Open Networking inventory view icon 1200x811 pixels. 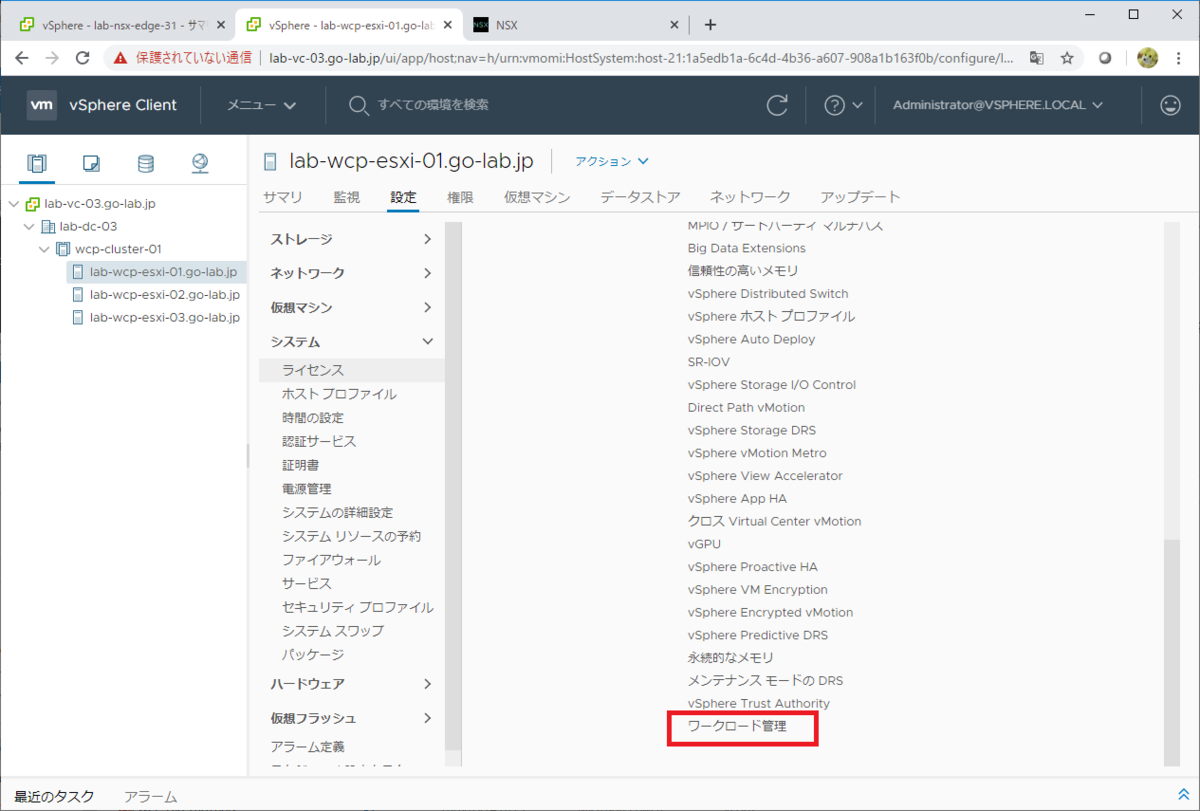click(200, 163)
